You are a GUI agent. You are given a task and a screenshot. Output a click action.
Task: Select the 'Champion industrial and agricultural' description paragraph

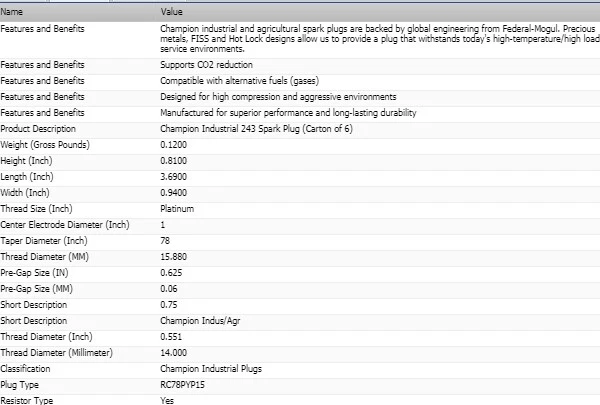(x=380, y=39)
